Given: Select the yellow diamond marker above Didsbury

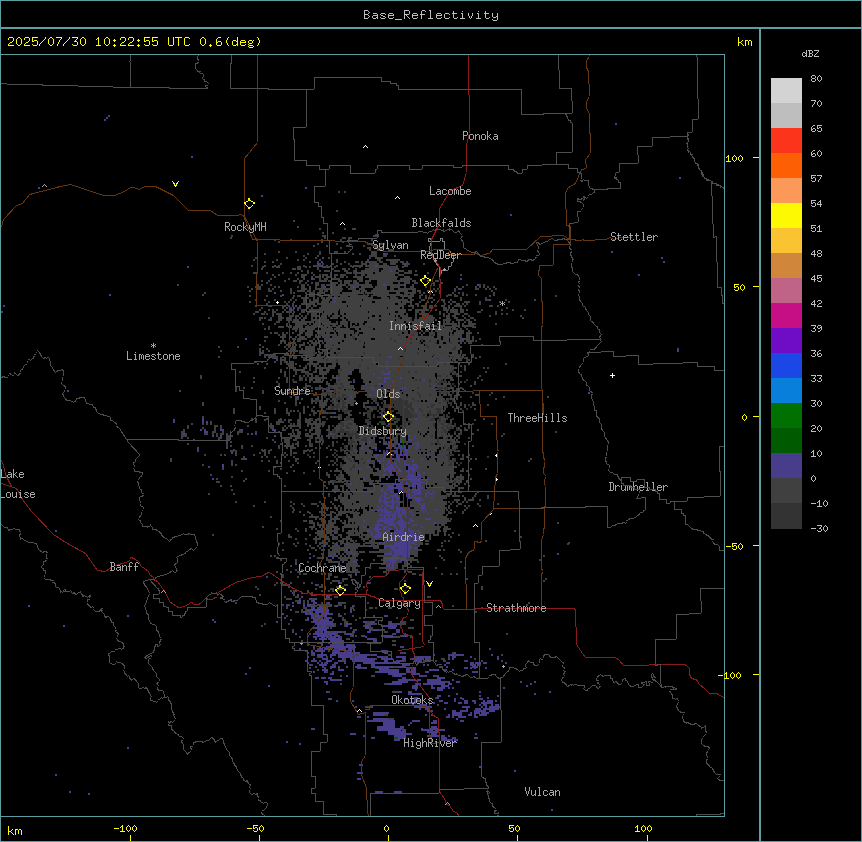Looking at the screenshot, I should 388,417.
